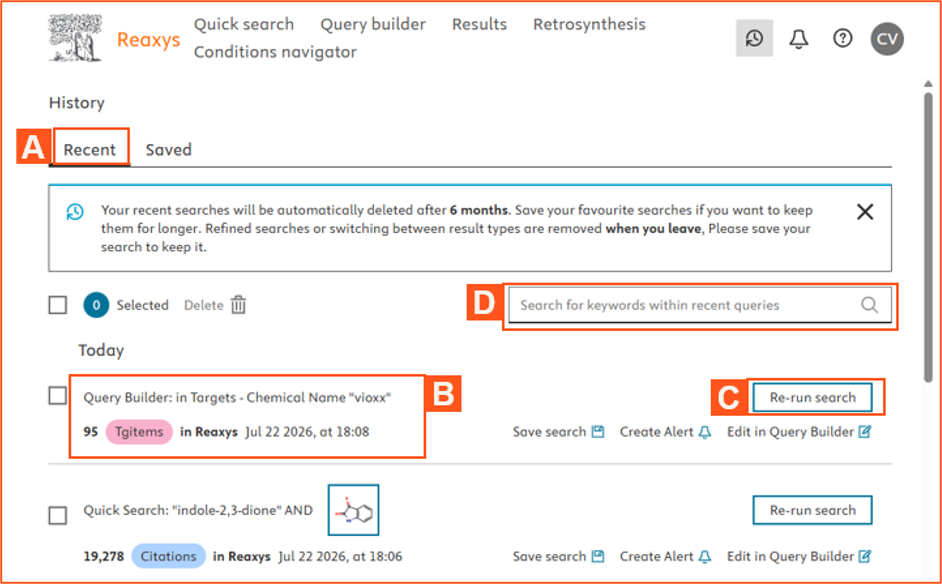The height and width of the screenshot is (584, 942).
Task: Dismiss the recent searches info banner
Action: [865, 211]
